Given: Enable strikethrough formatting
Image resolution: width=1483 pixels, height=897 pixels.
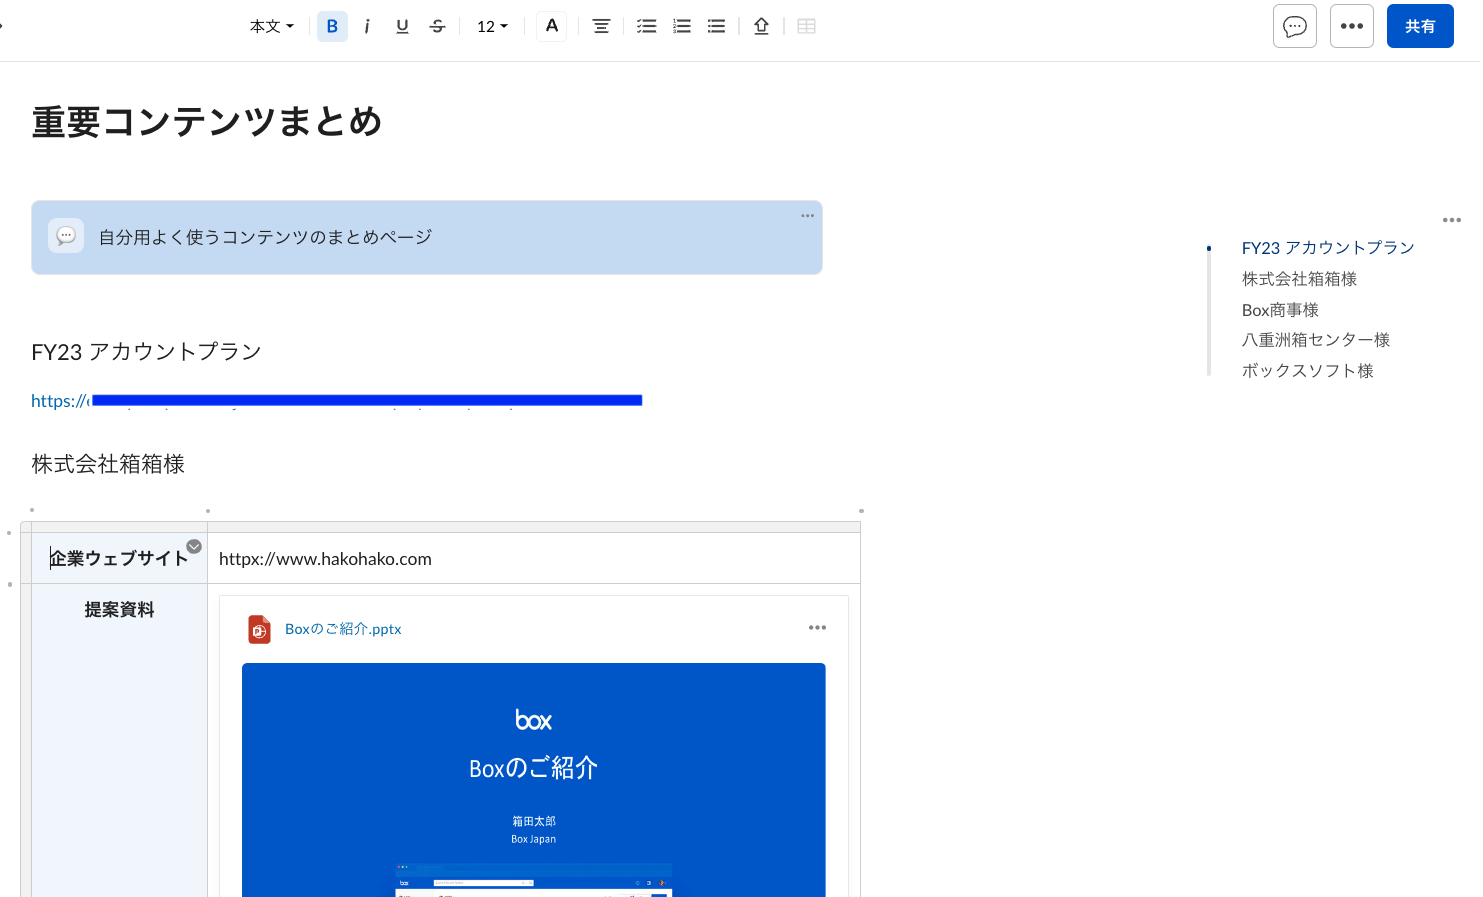Looking at the screenshot, I should pos(437,26).
